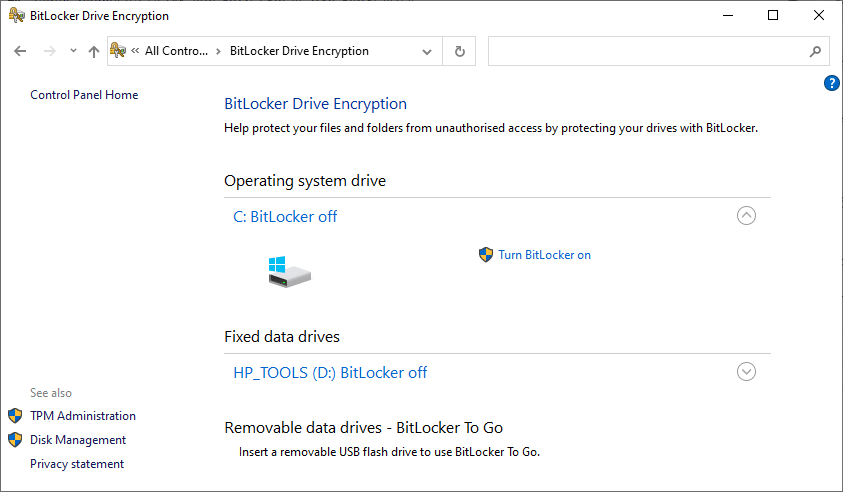Select the All Control Panel Items breadcrumb
The height and width of the screenshot is (492, 843).
click(x=176, y=51)
